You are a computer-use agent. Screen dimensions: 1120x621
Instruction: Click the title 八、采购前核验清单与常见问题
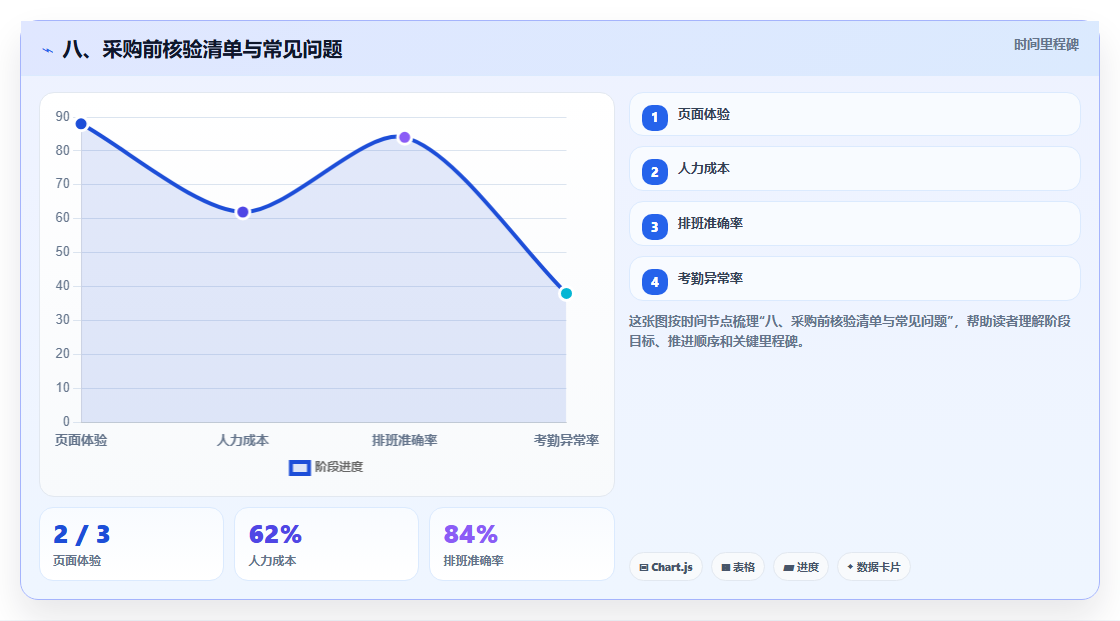[x=203, y=49]
